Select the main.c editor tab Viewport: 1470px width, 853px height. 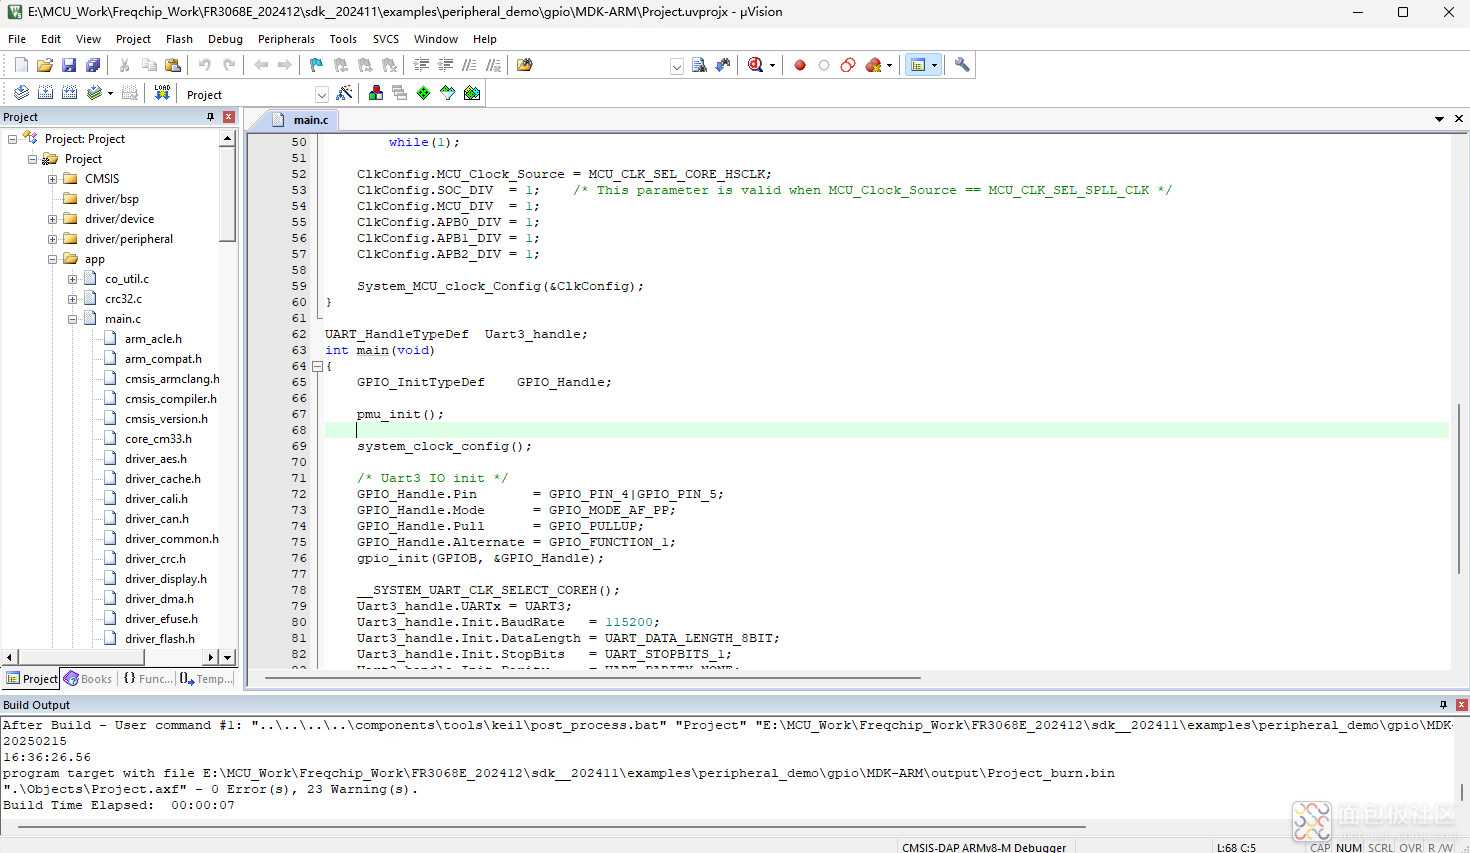(x=303, y=120)
